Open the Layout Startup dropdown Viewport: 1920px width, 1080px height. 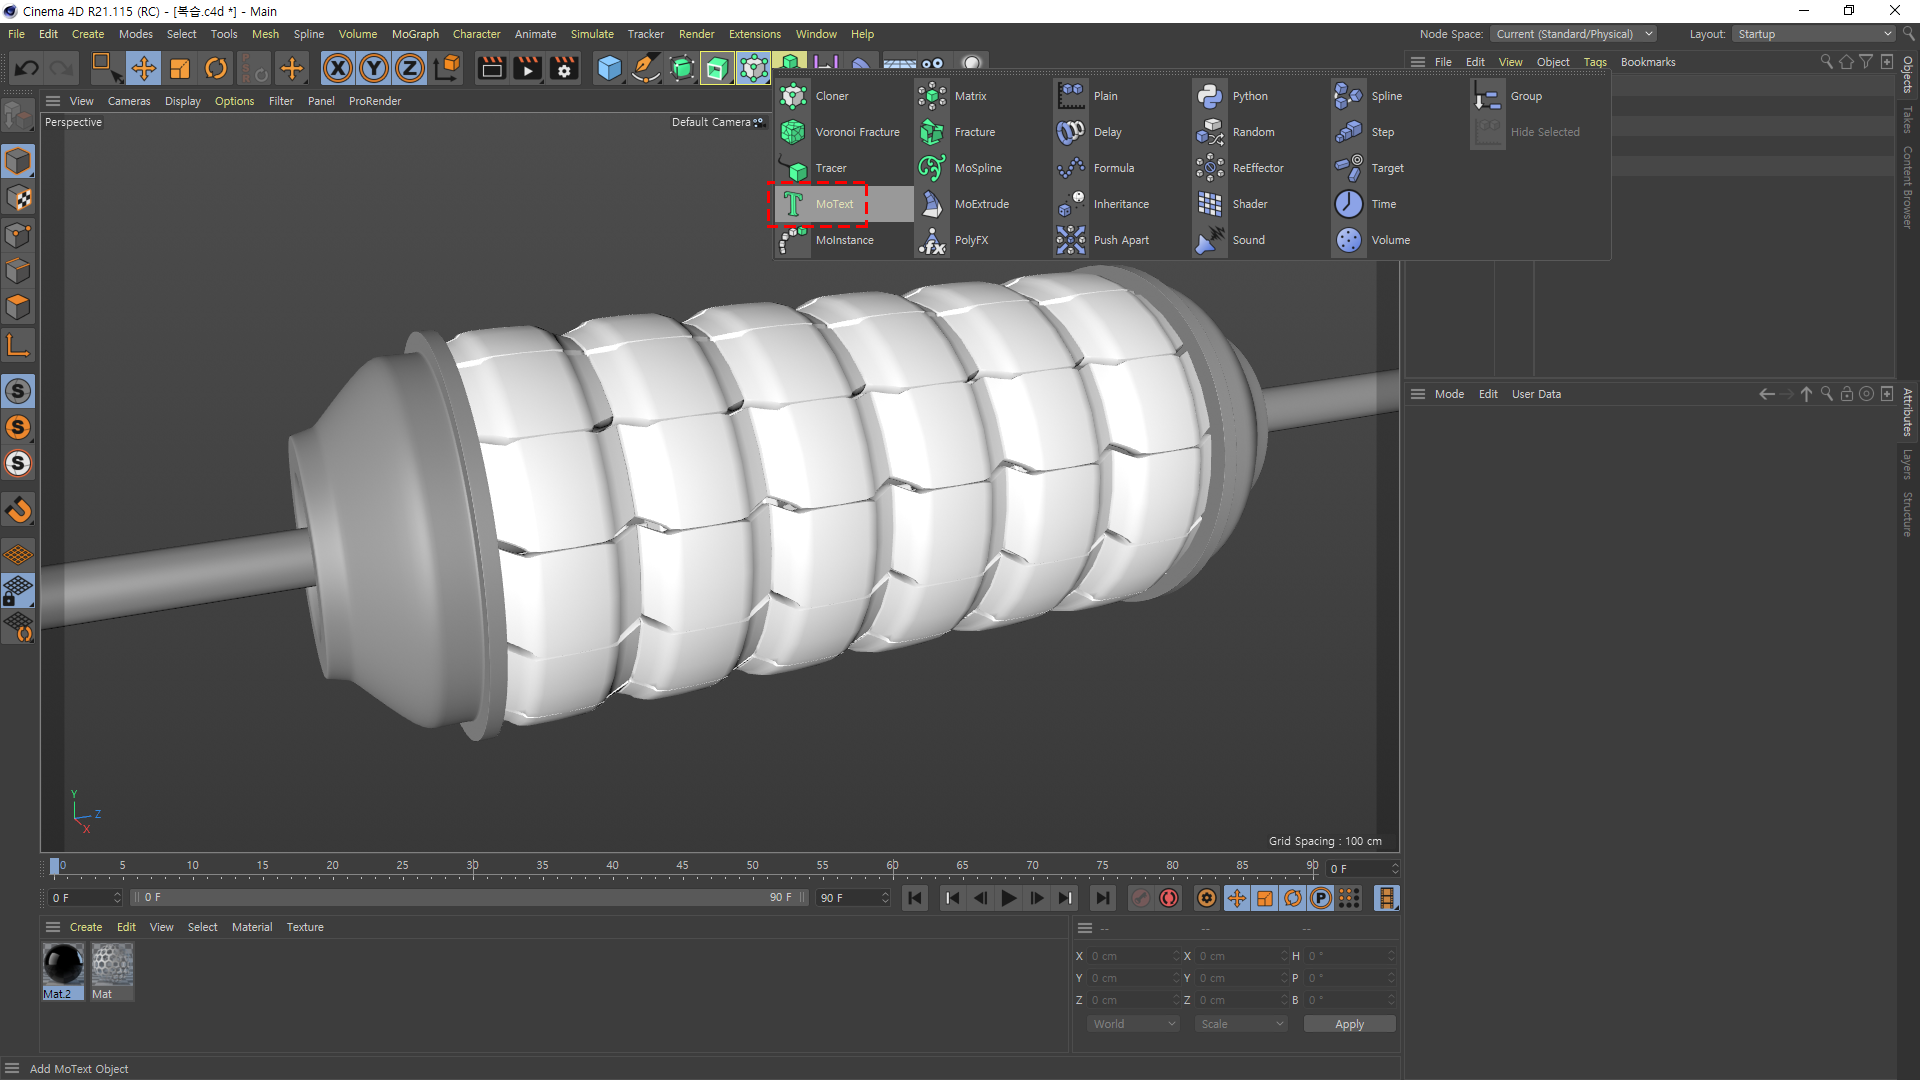[1813, 34]
